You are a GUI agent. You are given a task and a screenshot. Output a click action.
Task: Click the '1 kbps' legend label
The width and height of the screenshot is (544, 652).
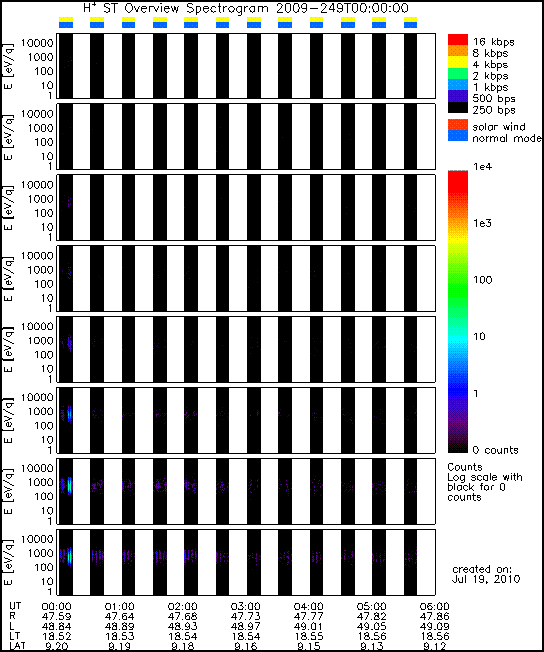(490, 87)
